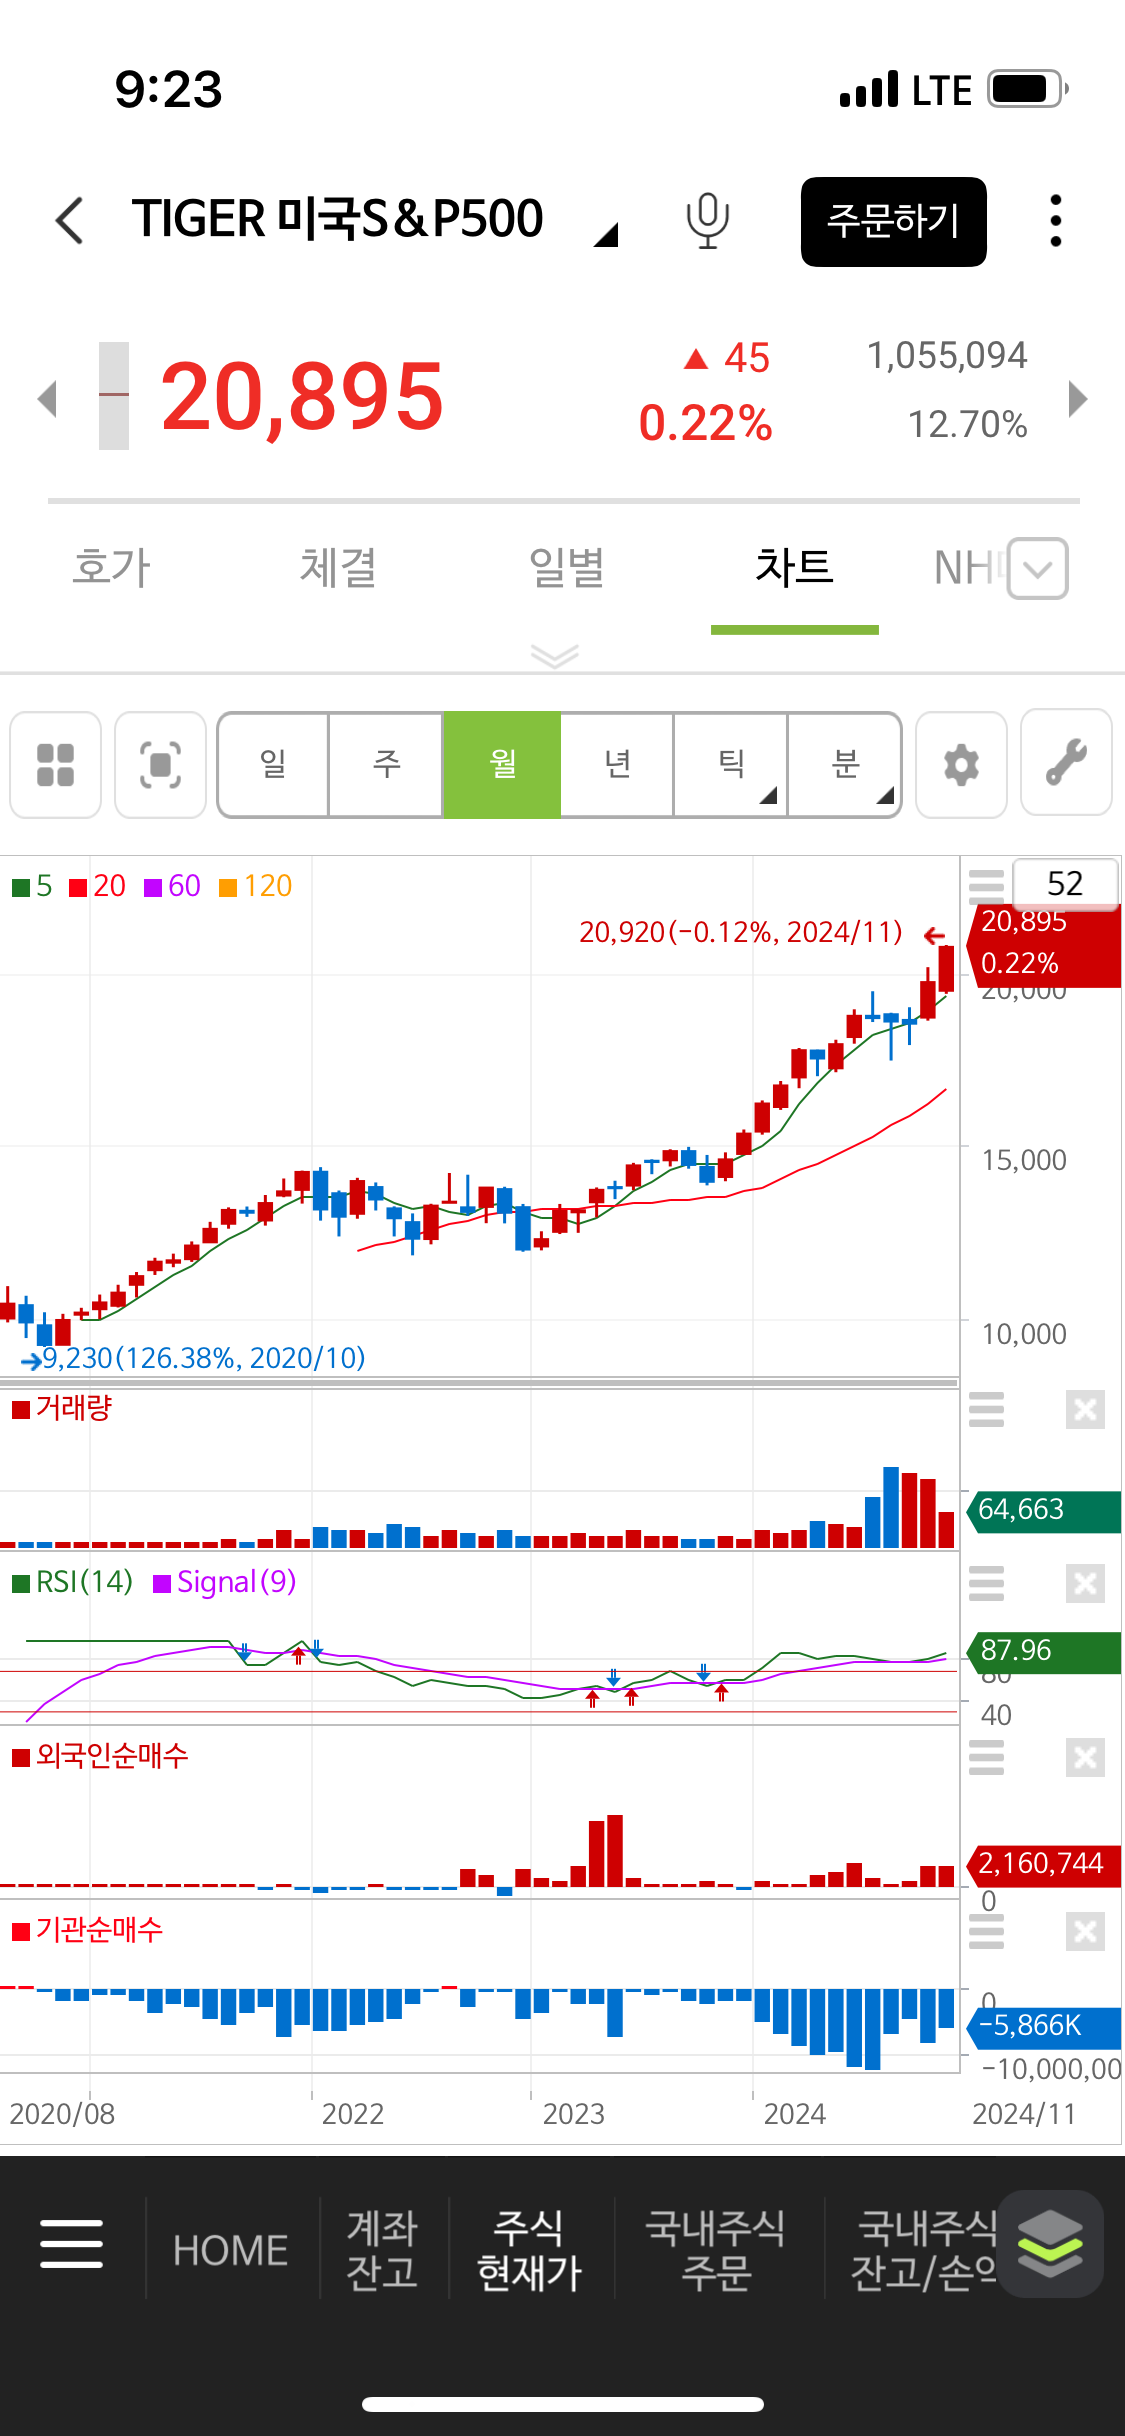
Task: Show next stock with right triangle
Action: point(1077,398)
